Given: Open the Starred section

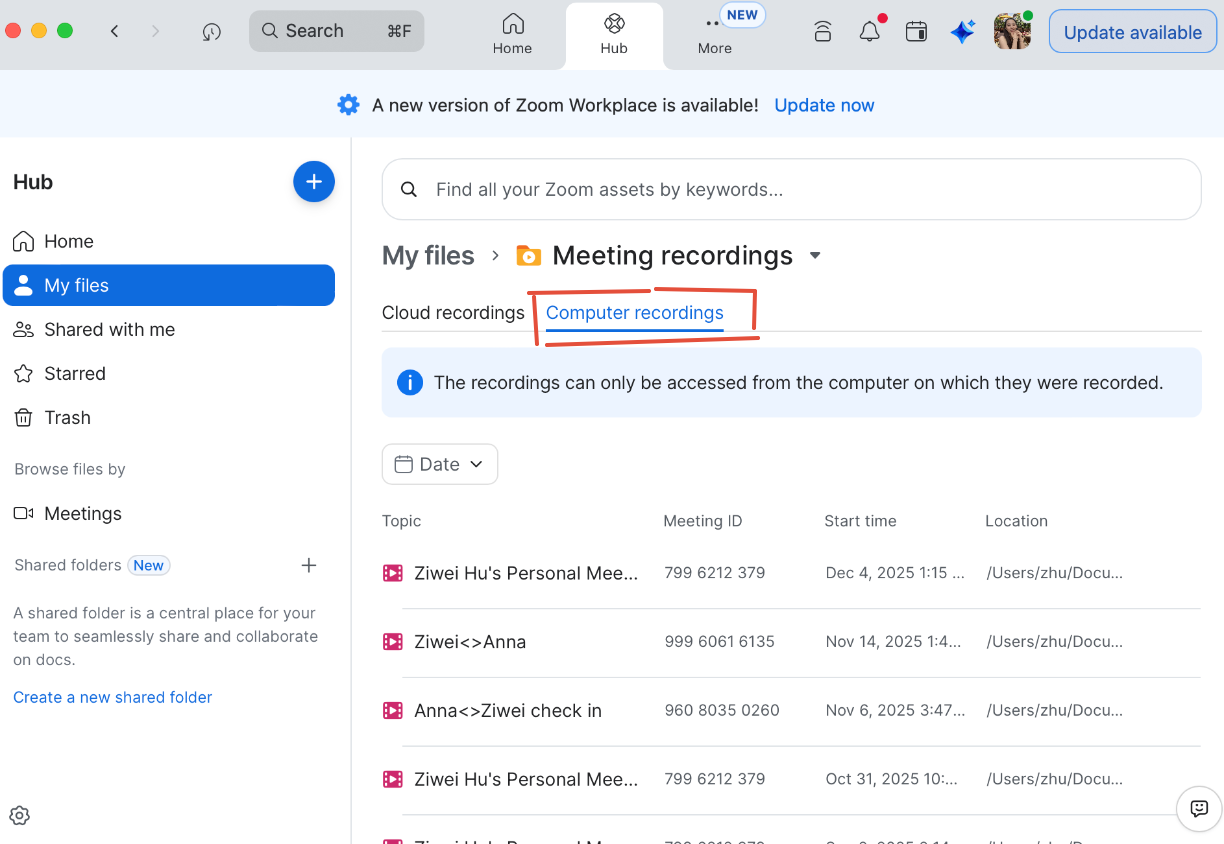Looking at the screenshot, I should click(x=168, y=373).
